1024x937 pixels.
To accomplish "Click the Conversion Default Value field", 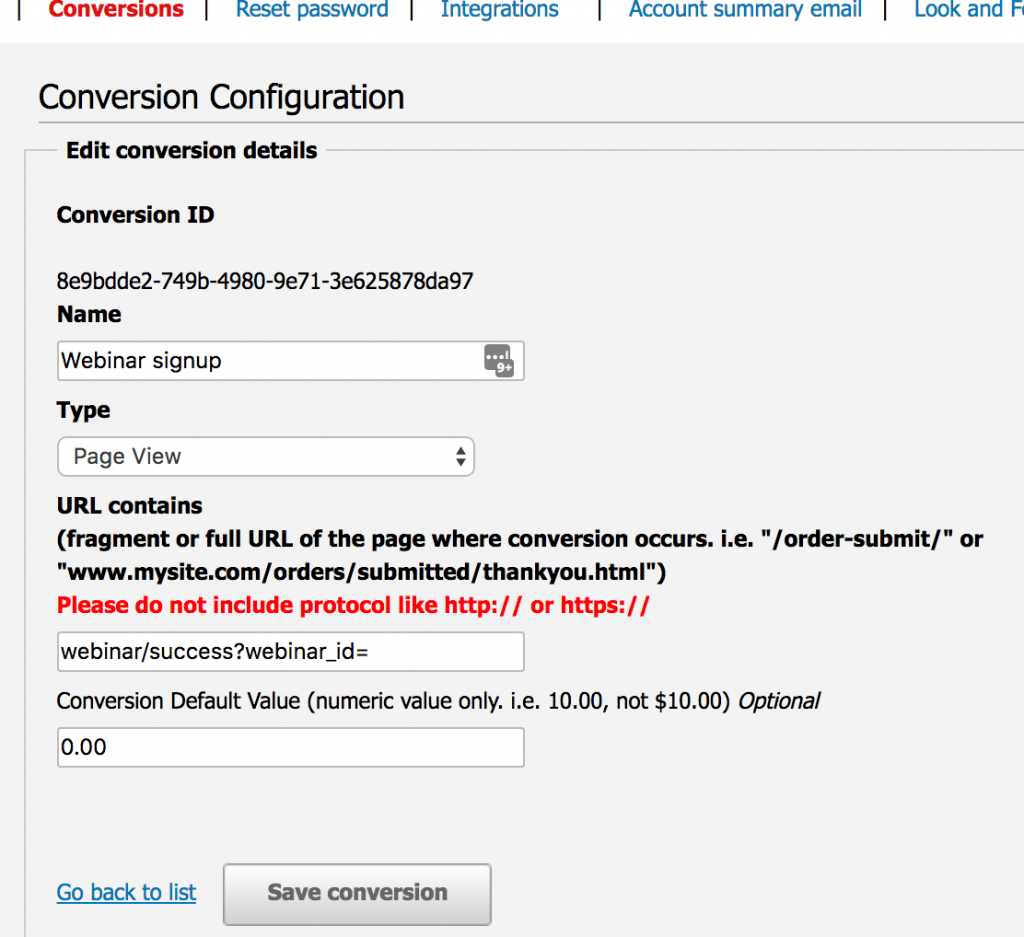I will (290, 748).
